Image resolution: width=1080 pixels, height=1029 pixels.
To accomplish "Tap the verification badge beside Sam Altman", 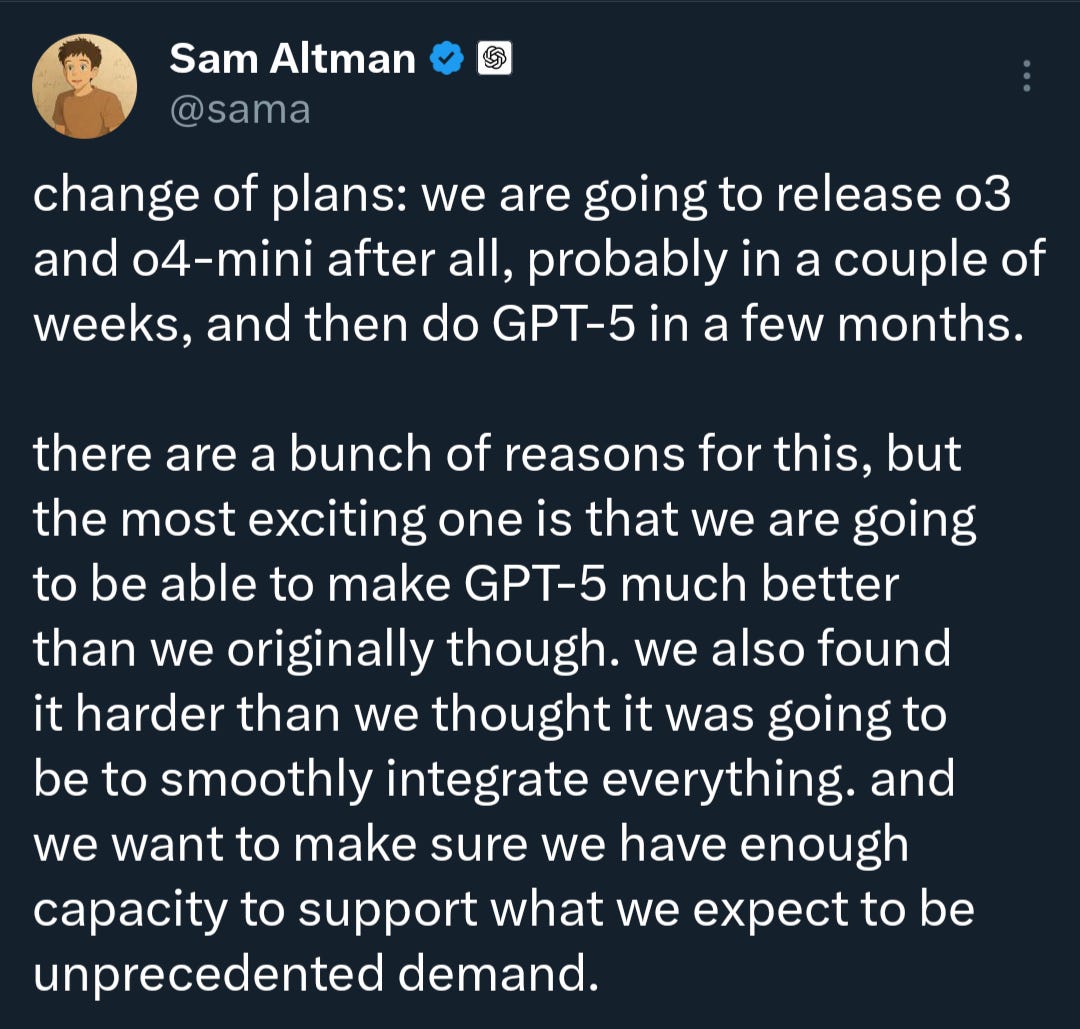I will tap(446, 59).
